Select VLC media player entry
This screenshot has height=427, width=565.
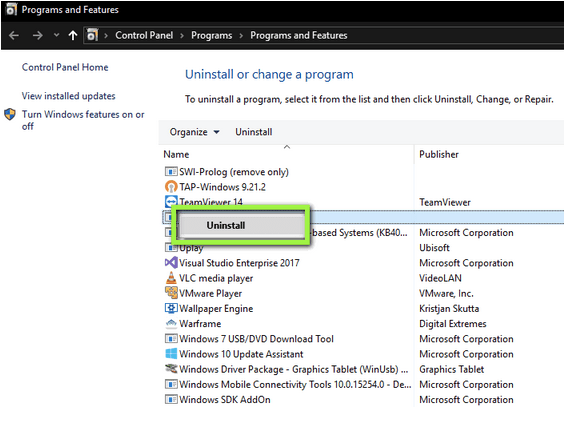point(216,278)
